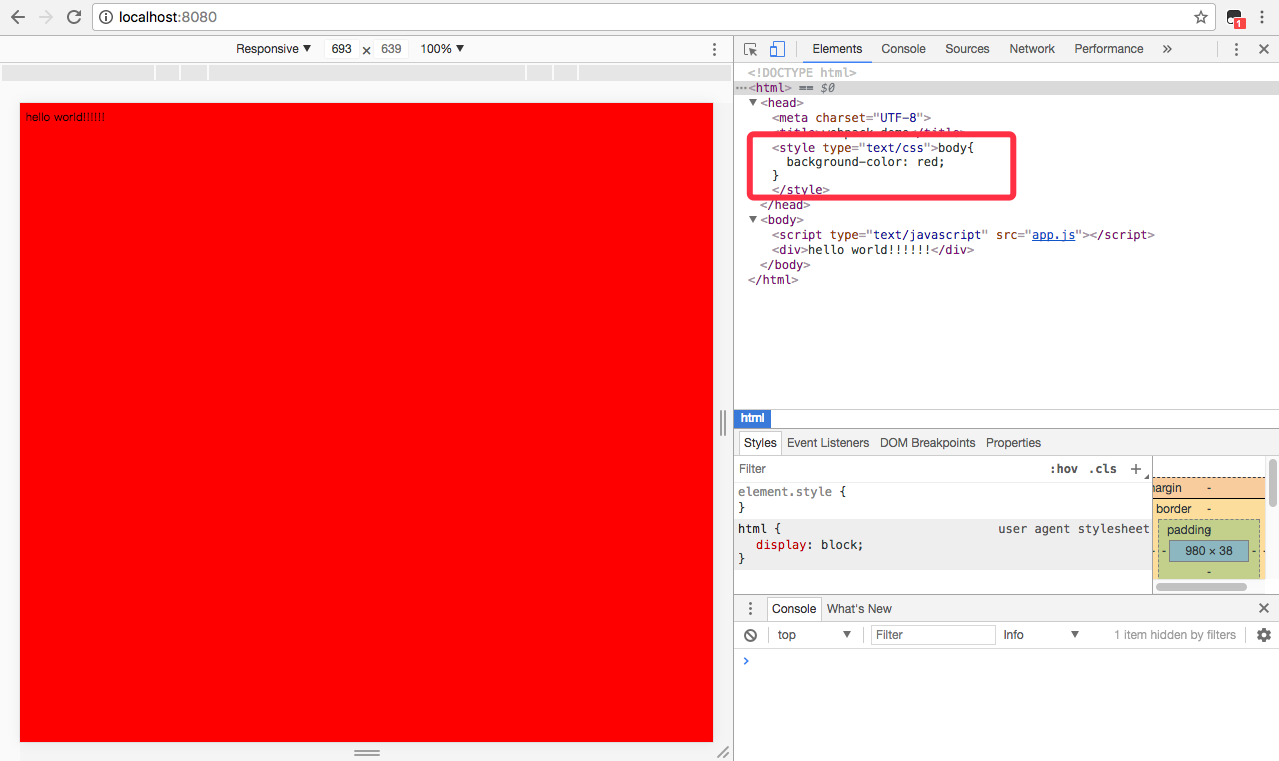This screenshot has width=1279, height=761.
Task: Switch to the Console tab in DevTools
Action: coord(903,49)
